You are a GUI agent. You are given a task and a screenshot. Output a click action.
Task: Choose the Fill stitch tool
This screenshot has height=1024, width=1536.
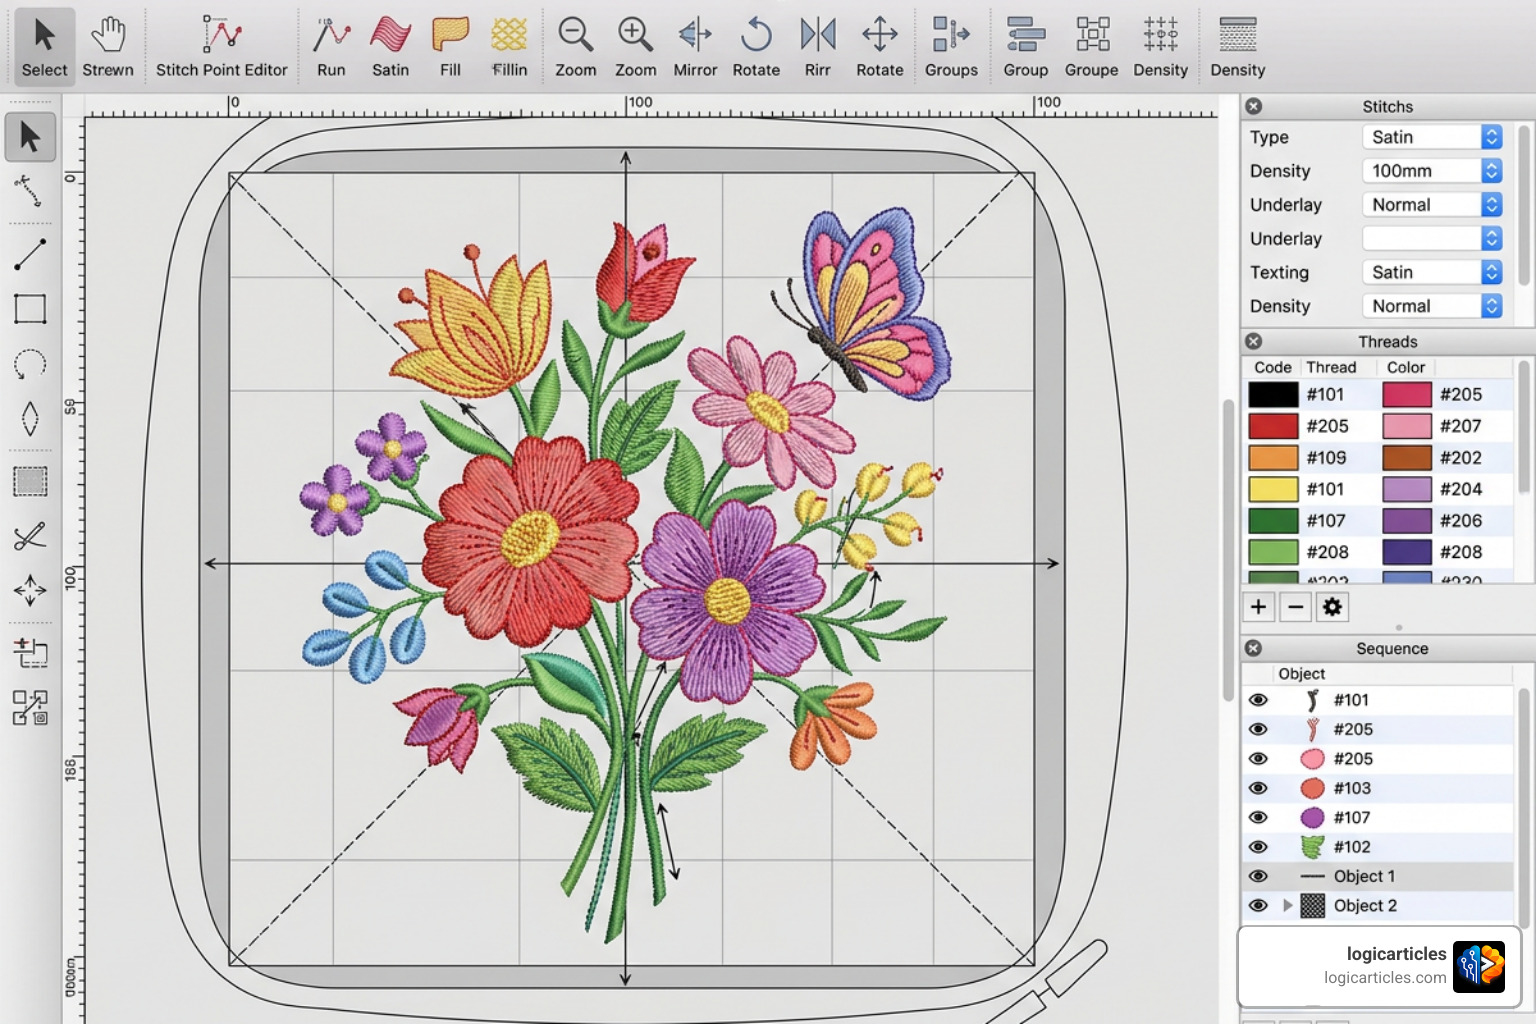click(x=450, y=46)
